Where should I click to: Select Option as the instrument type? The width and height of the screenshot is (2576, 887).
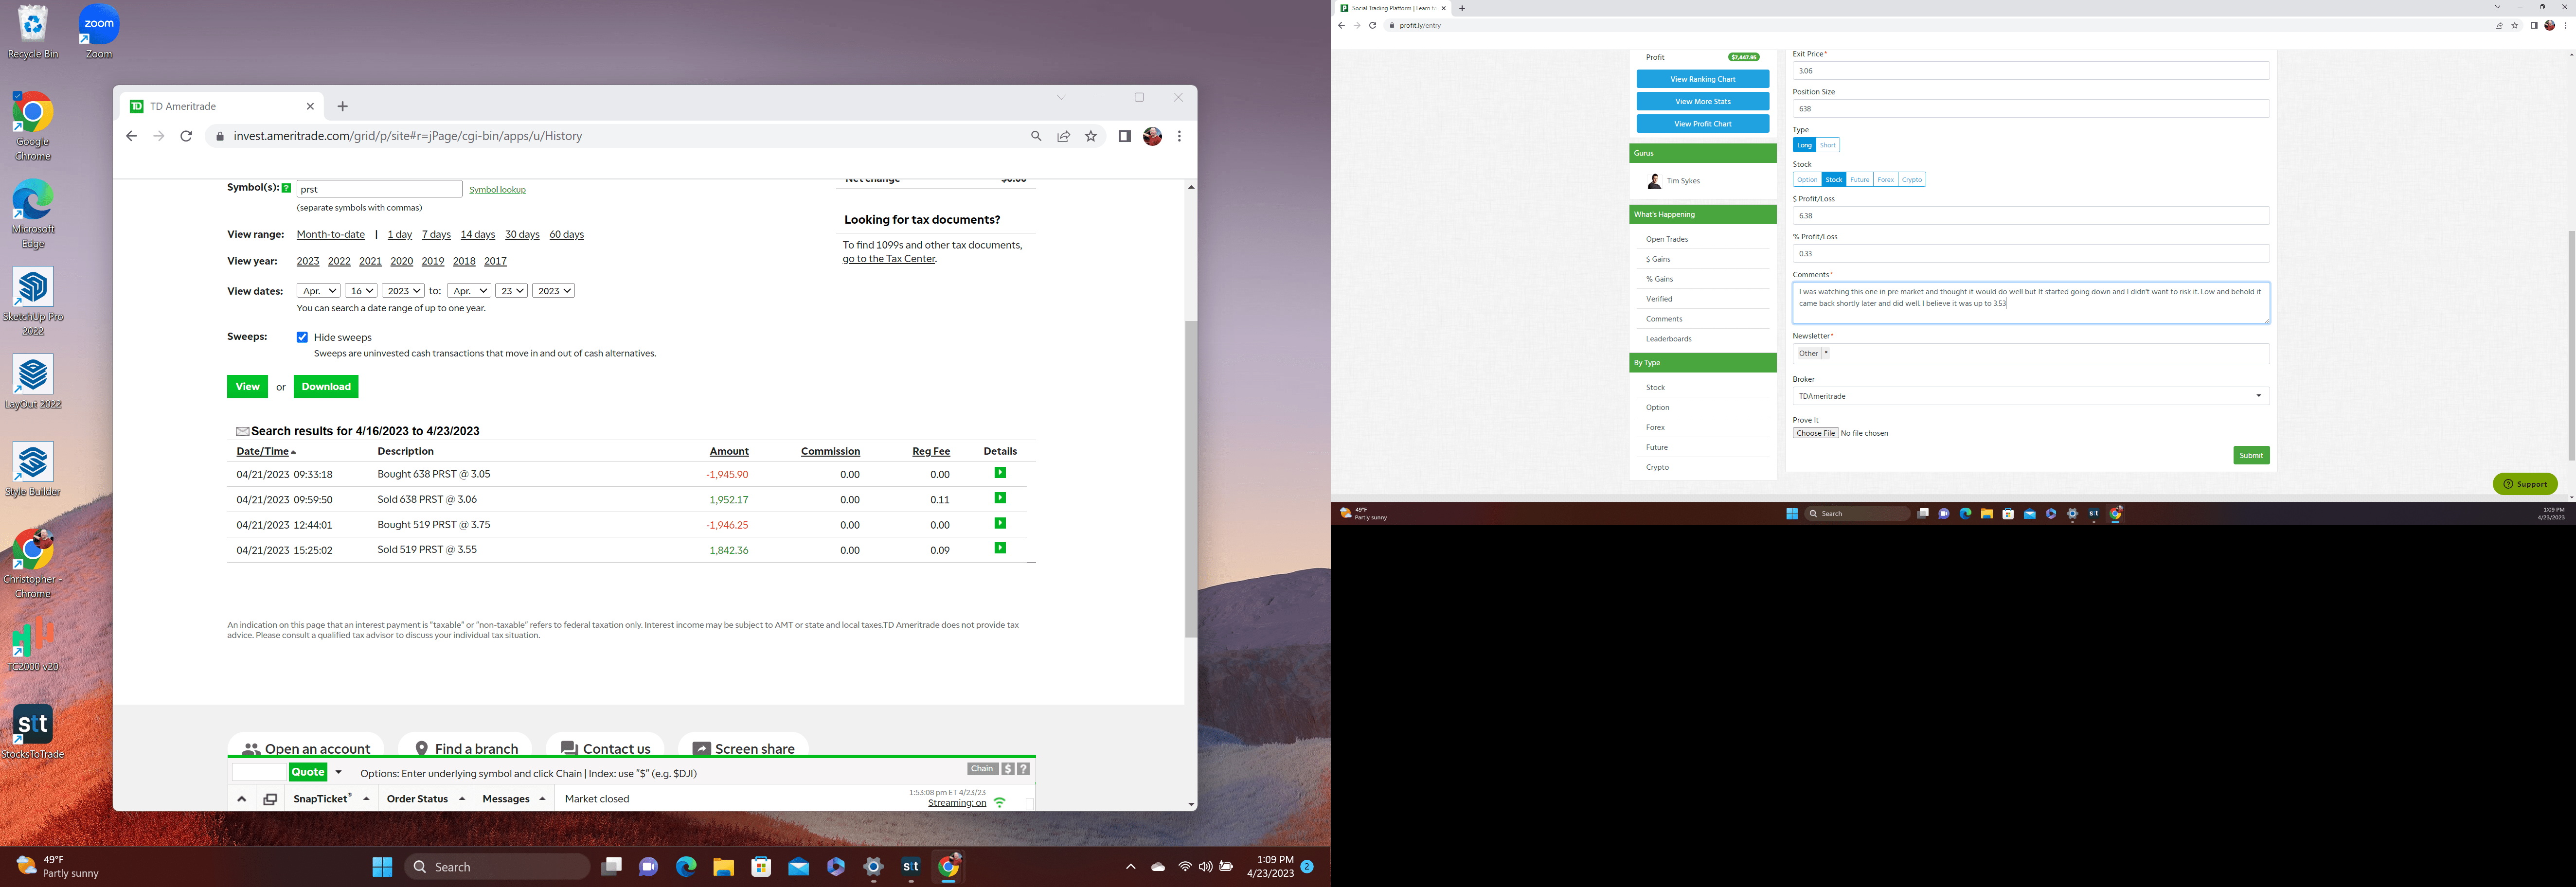coord(1806,180)
